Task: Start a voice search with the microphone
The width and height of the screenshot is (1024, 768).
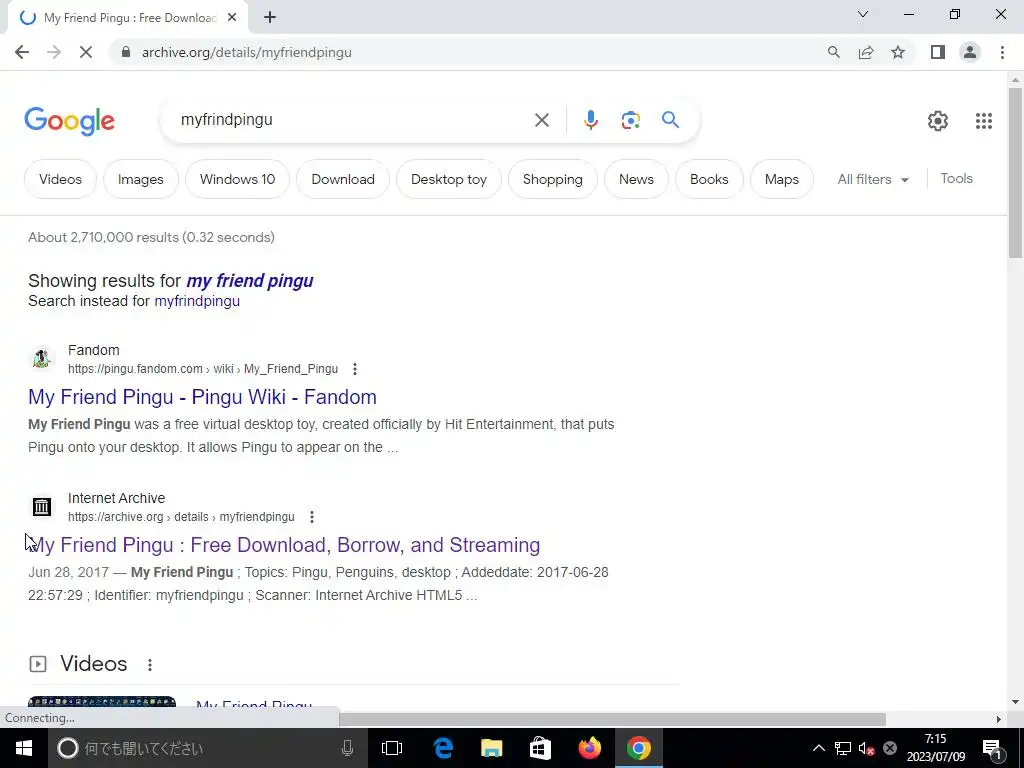Action: click(x=590, y=120)
